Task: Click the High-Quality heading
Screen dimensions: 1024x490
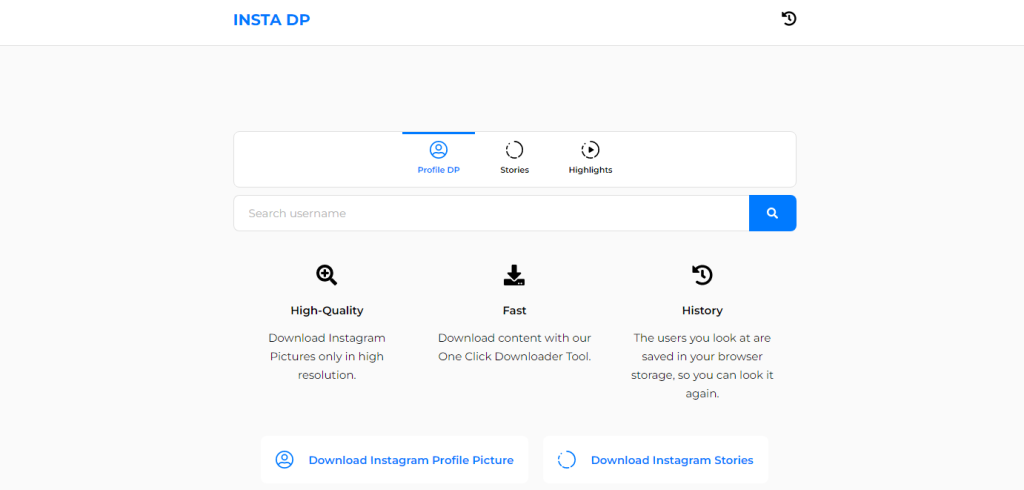Action: point(327,310)
